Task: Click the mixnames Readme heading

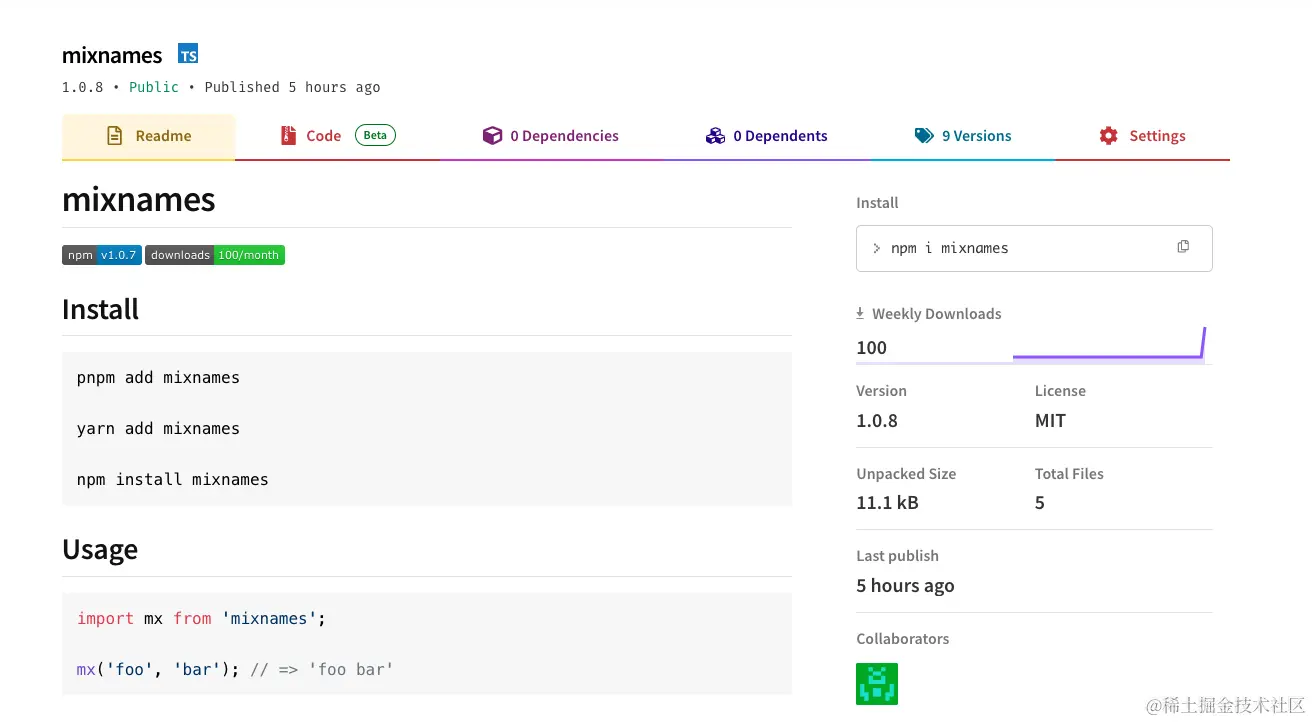Action: (139, 199)
